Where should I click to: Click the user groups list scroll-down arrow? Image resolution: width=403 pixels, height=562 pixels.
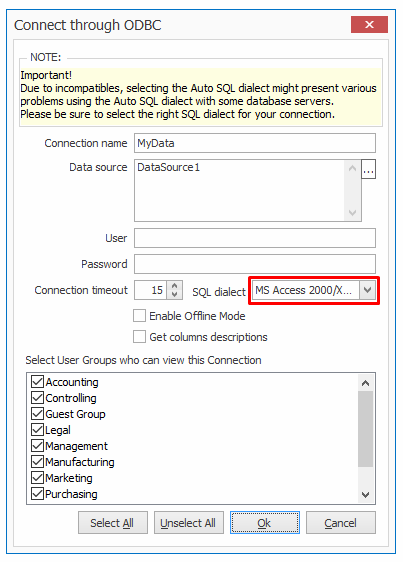tap(365, 495)
